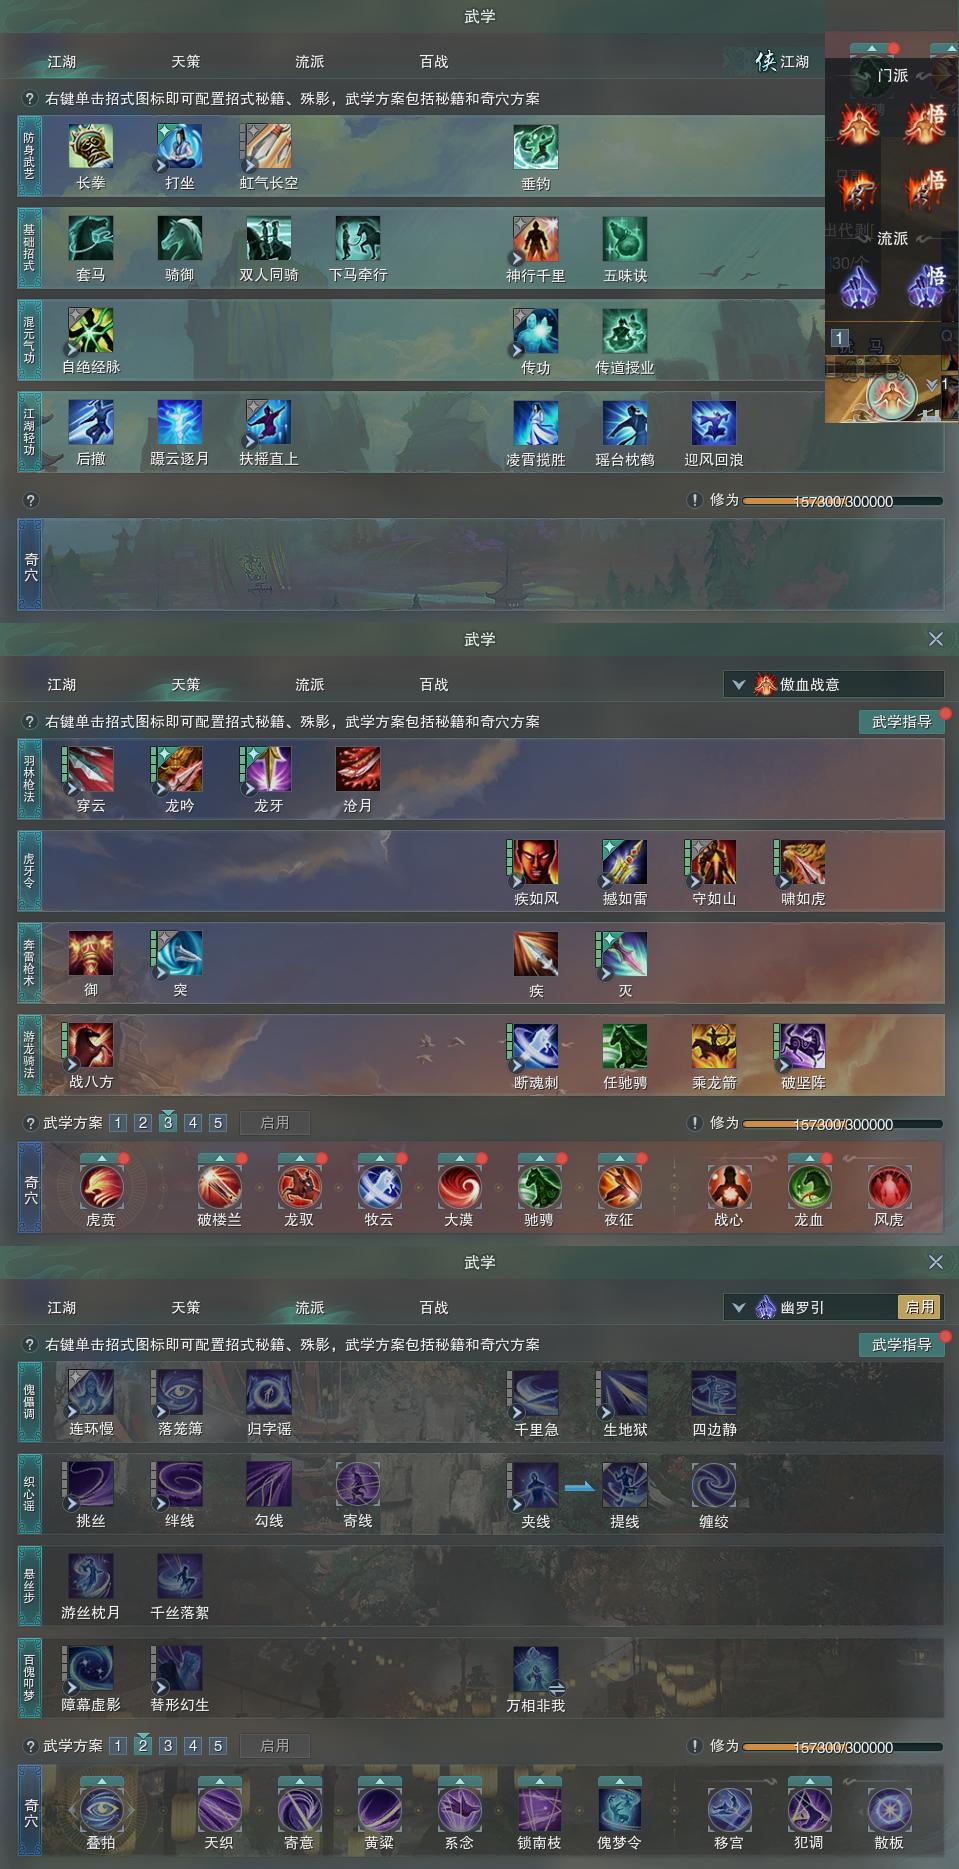
Task: Select the 万相非我 skill icon
Action: tap(536, 1669)
